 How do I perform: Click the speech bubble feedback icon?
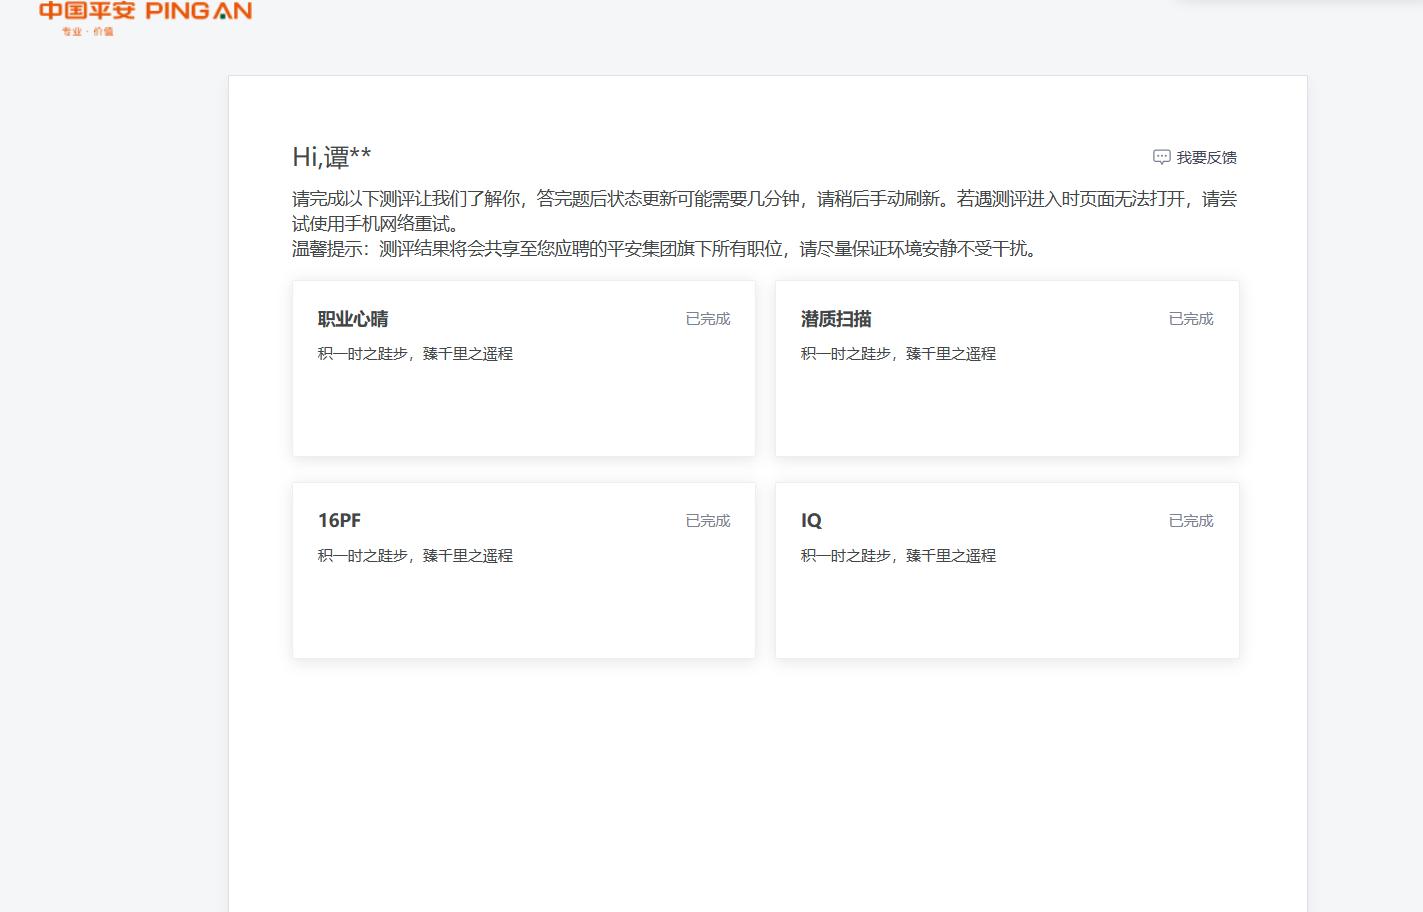[x=1160, y=157]
